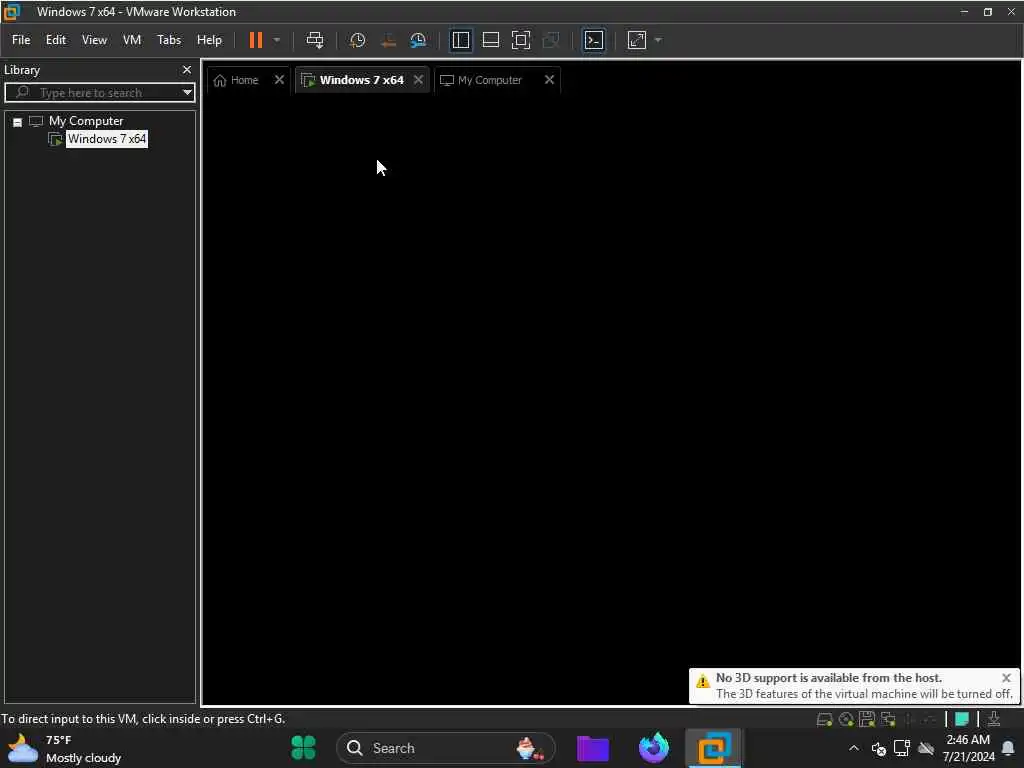Open the purple file manager taskbar icon
The image size is (1024, 768).
593,748
